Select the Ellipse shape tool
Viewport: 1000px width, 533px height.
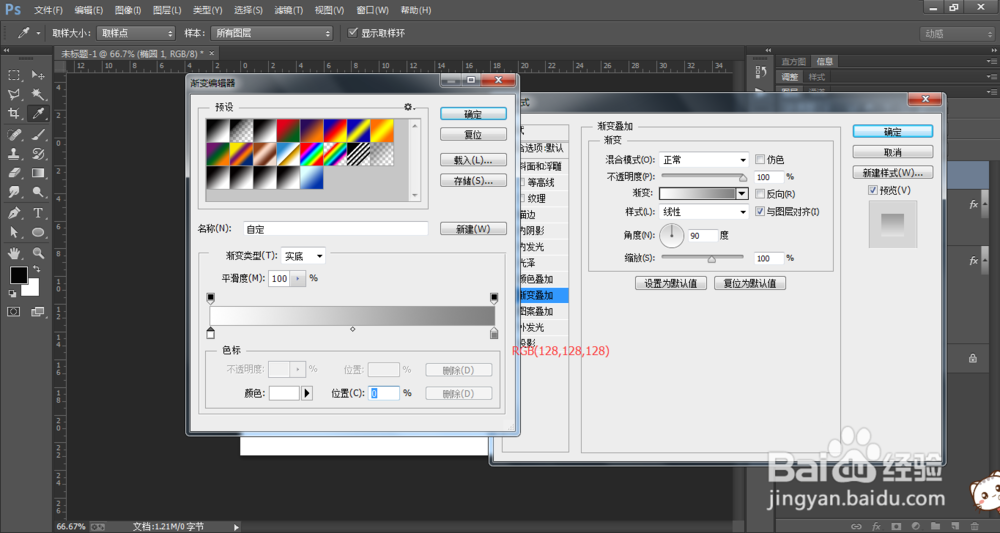(38, 233)
